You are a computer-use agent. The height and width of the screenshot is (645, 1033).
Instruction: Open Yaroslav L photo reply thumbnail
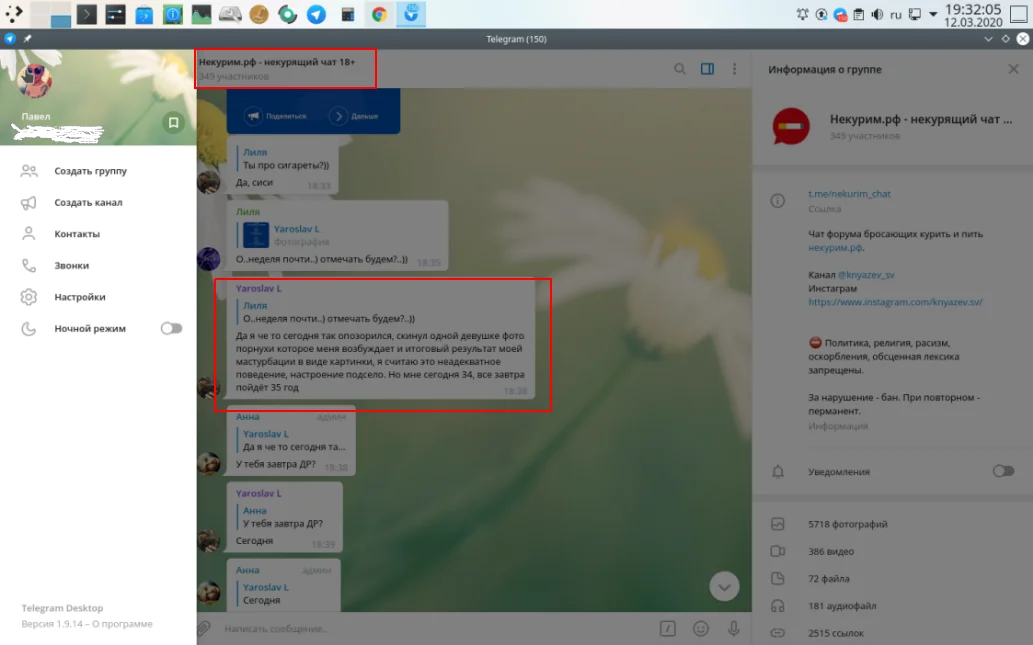[256, 235]
